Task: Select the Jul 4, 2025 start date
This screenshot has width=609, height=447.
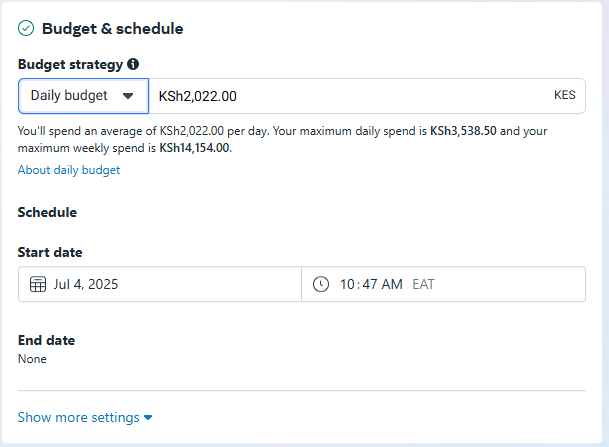Action: pyautogui.click(x=86, y=284)
